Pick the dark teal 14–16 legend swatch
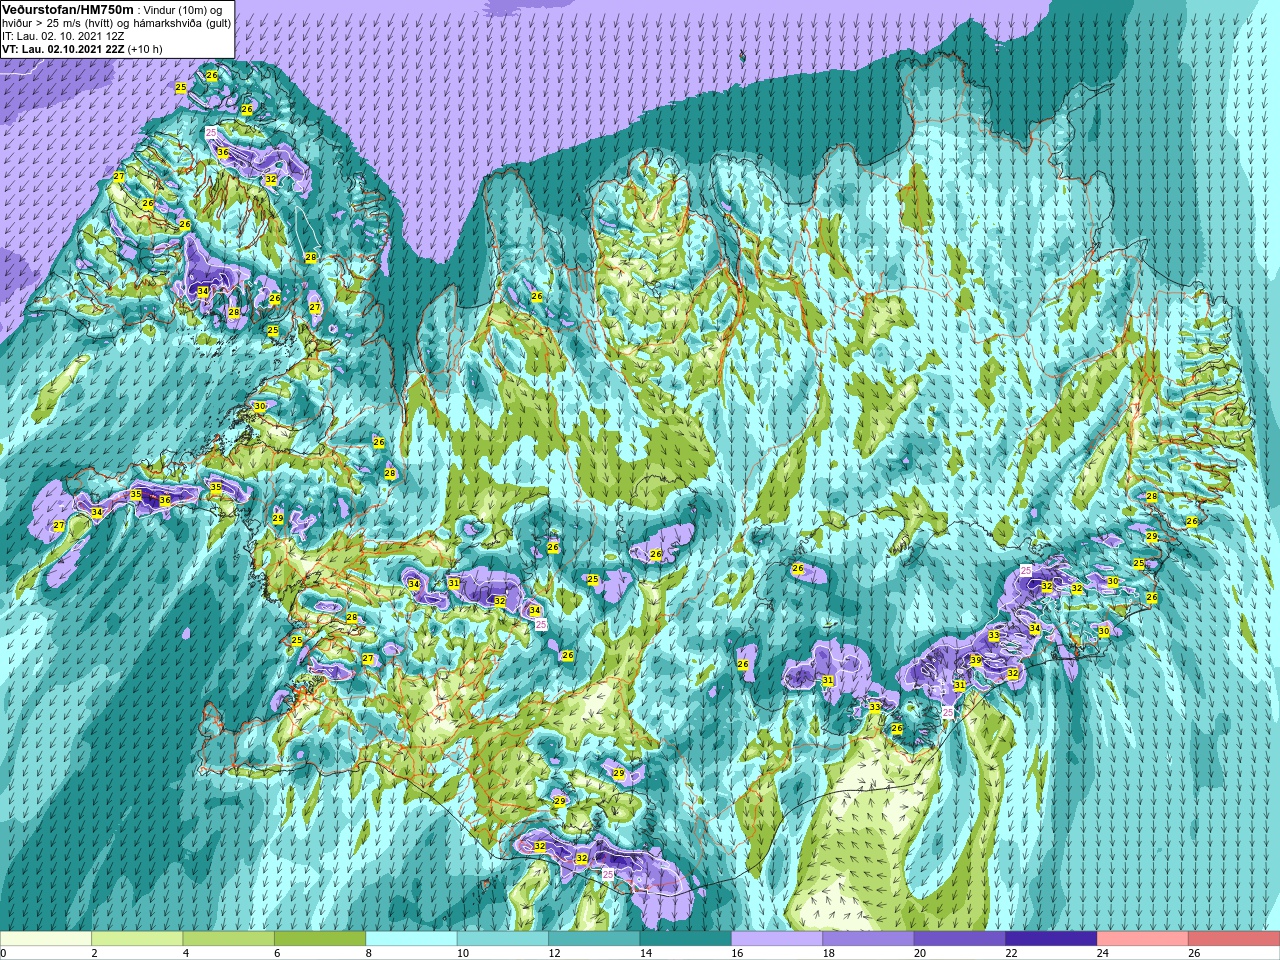This screenshot has width=1280, height=960. pos(685,939)
